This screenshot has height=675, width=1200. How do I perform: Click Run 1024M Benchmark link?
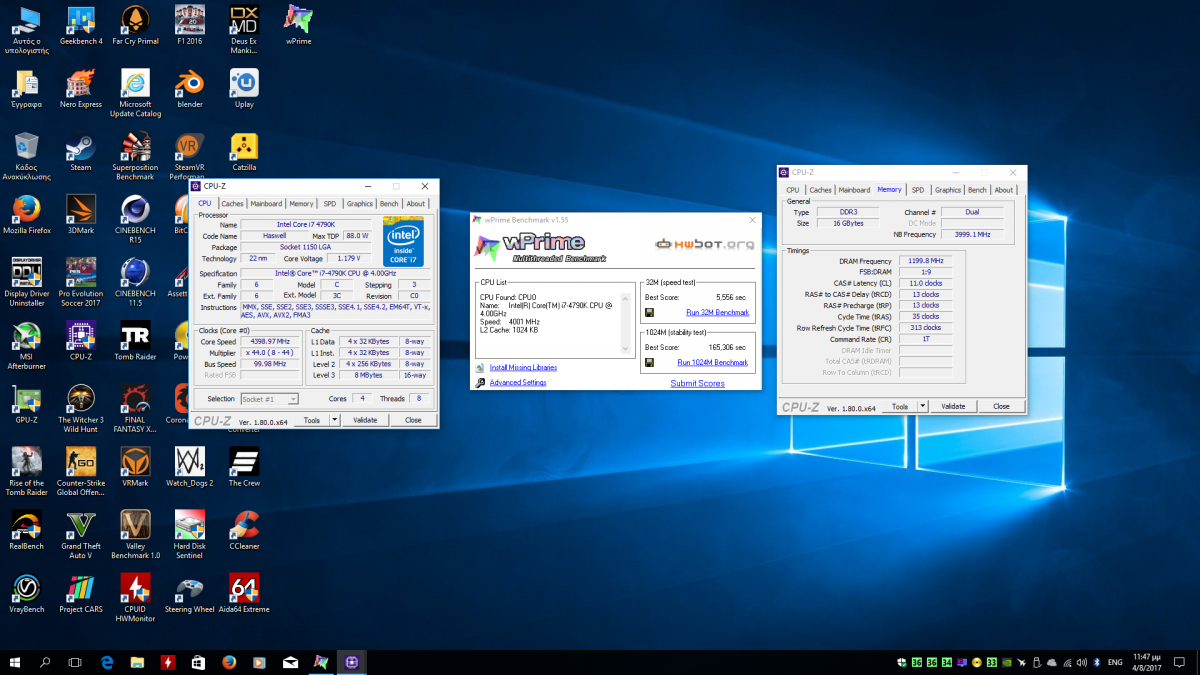click(712, 362)
